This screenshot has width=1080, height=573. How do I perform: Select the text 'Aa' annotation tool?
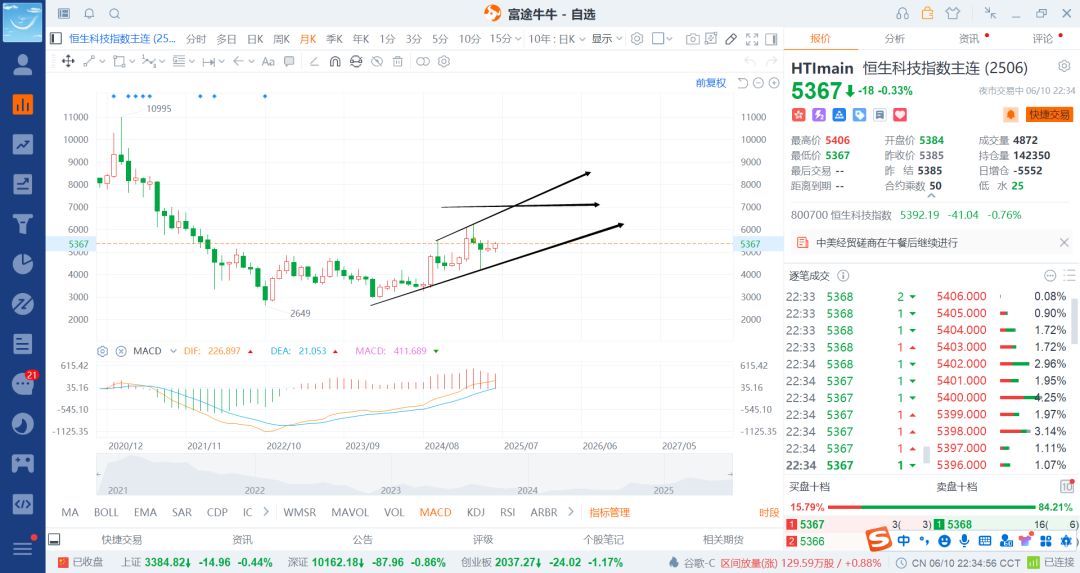pos(269,61)
